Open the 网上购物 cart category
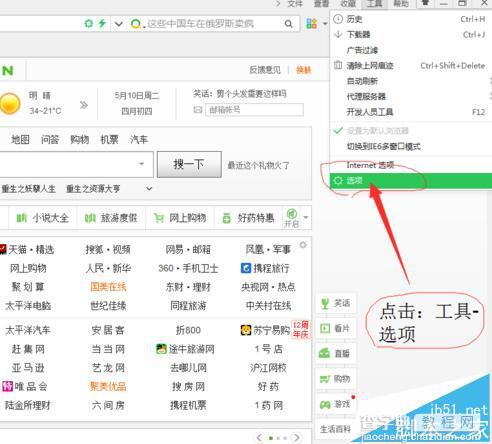 point(180,218)
